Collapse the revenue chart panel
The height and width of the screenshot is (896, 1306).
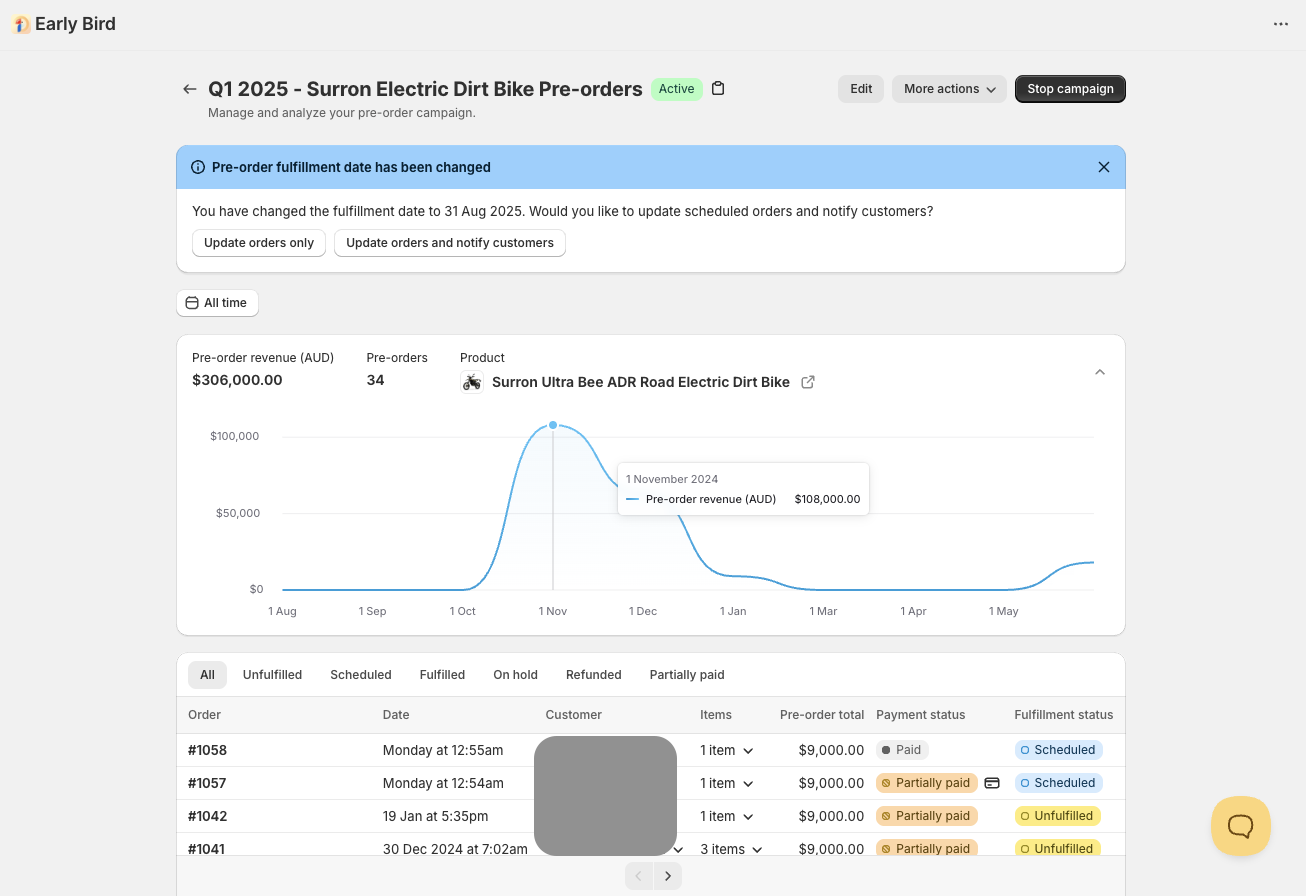[x=1100, y=372]
